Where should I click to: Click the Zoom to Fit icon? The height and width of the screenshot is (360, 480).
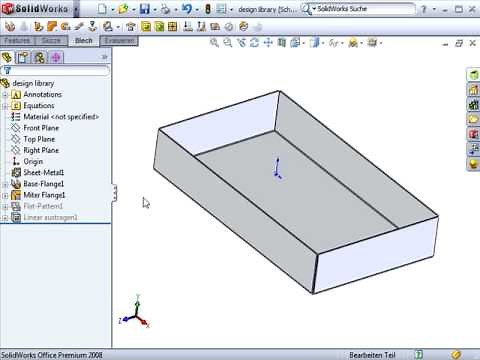[214, 43]
